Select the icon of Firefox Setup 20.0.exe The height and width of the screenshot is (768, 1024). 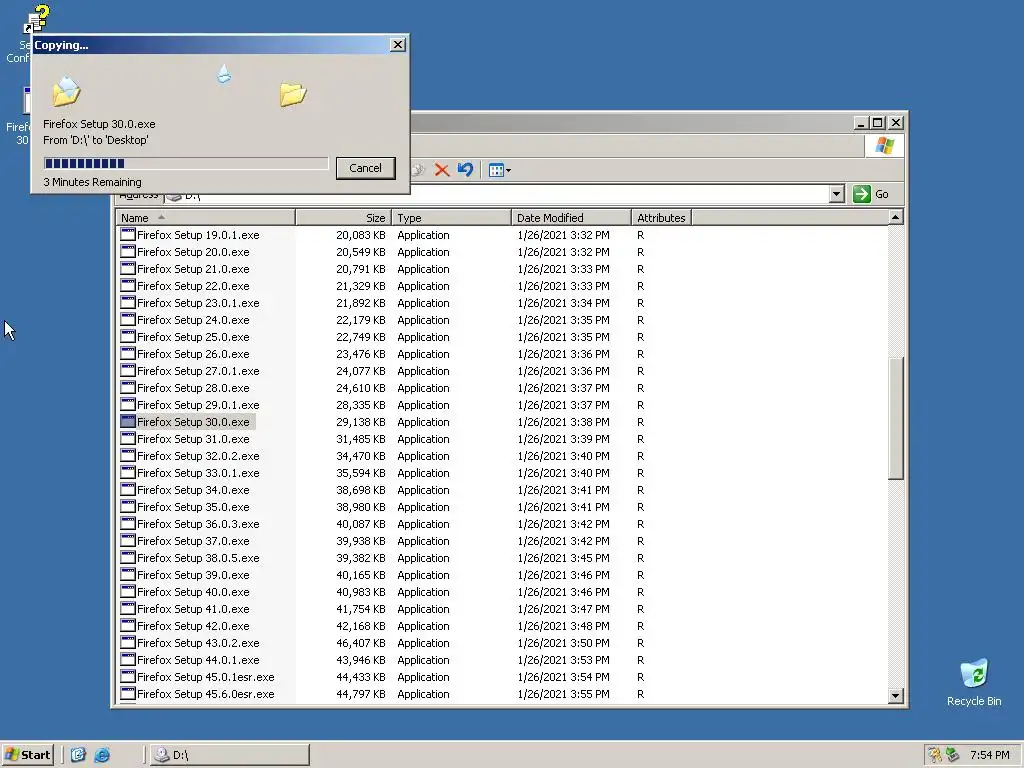[128, 251]
